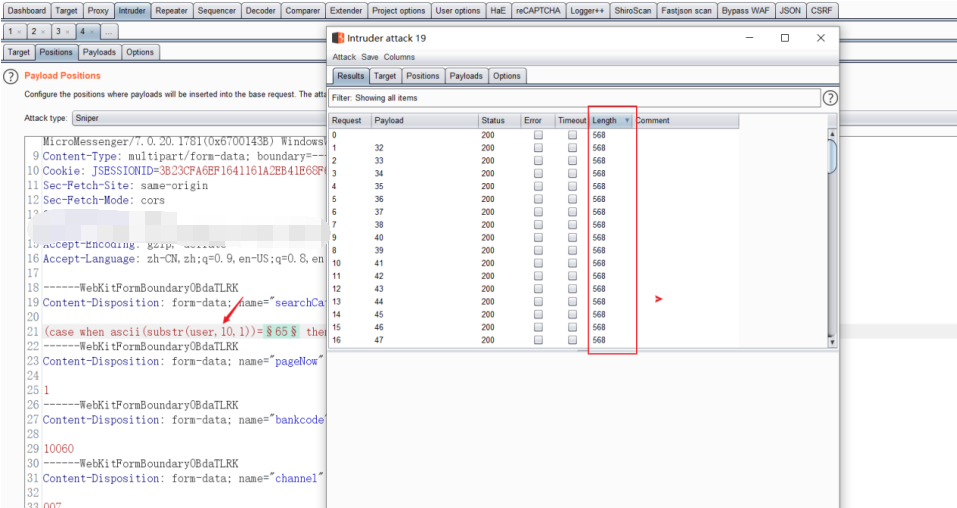Open the main Target tab
This screenshot has height=508, width=957.
pyautogui.click(x=66, y=10)
